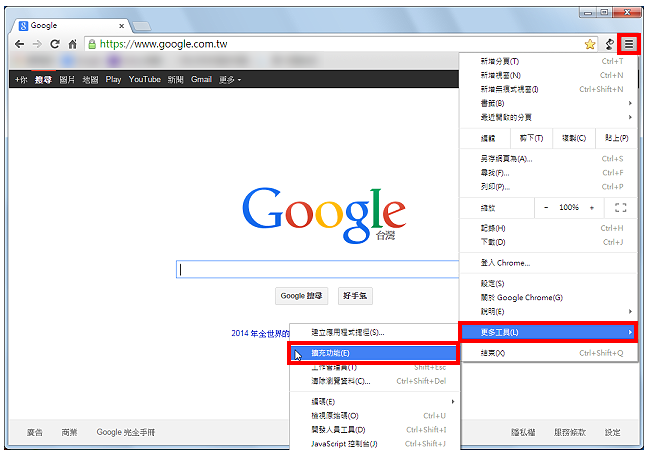Choose 結束(X) to quit Chrome
654x457 pixels.
[548, 353]
